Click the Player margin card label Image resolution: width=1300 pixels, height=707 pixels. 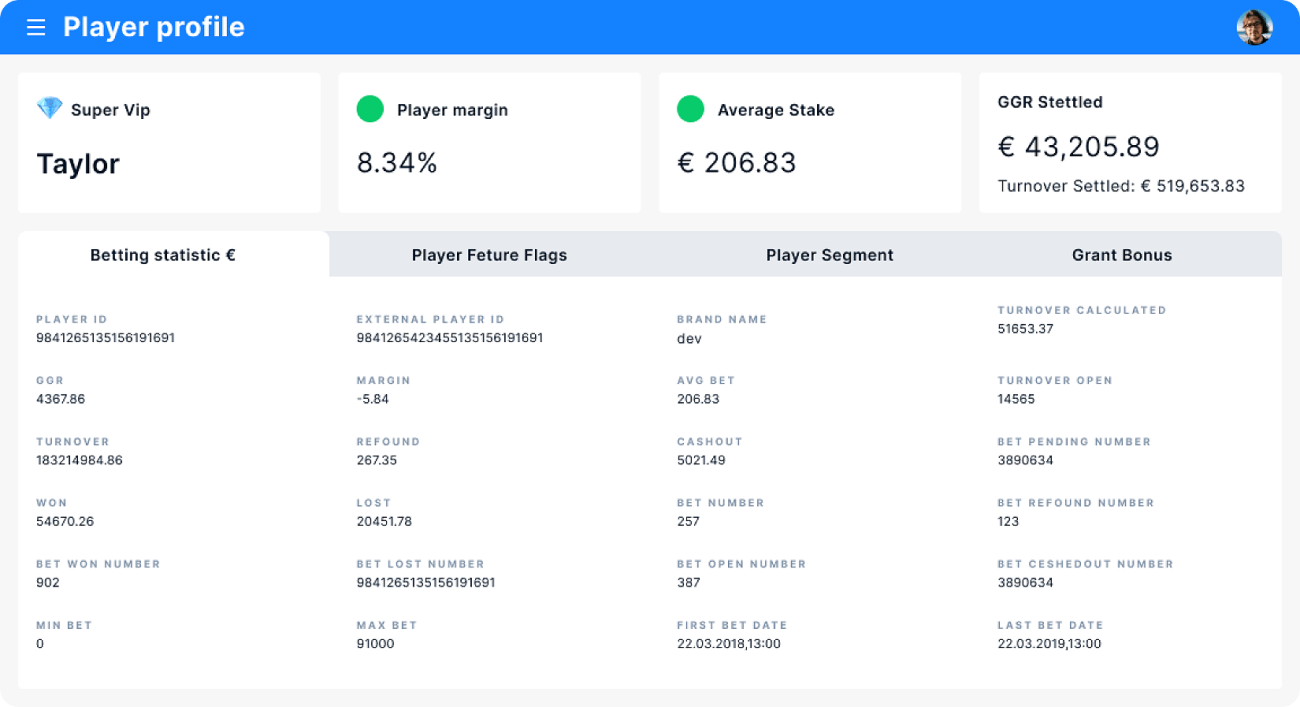point(453,110)
